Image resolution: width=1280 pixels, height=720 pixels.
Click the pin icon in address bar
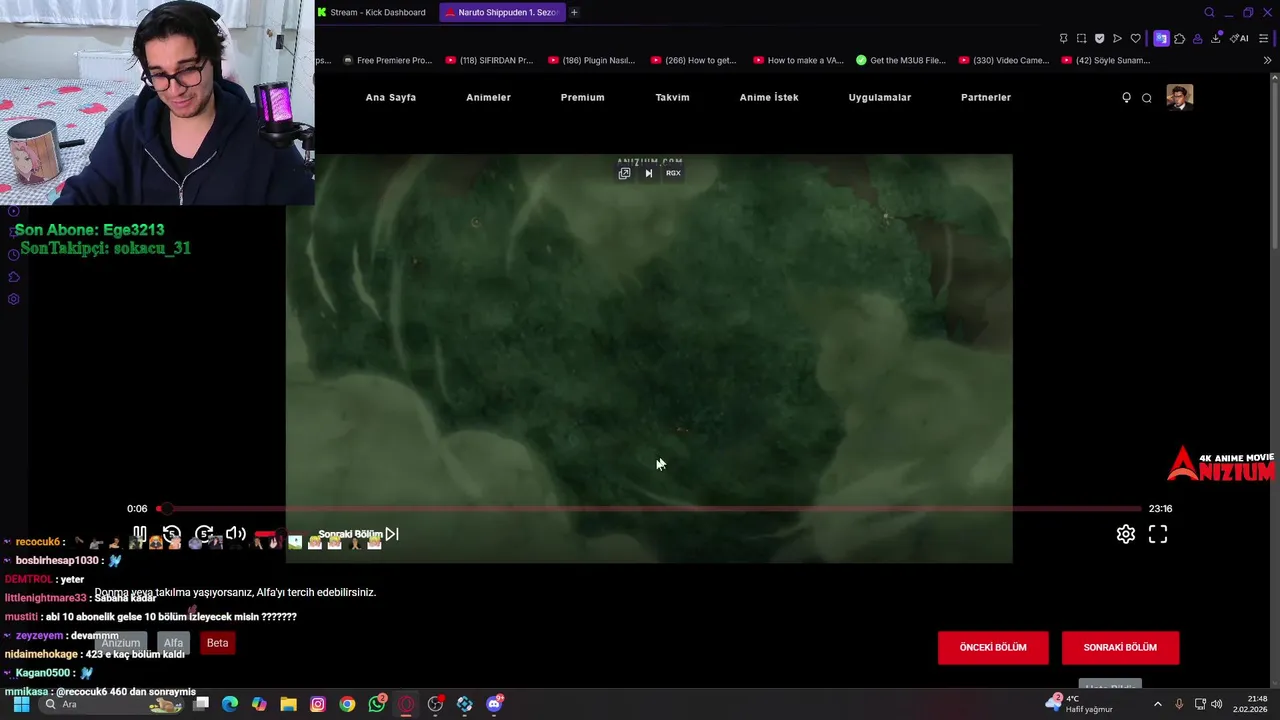1063,38
